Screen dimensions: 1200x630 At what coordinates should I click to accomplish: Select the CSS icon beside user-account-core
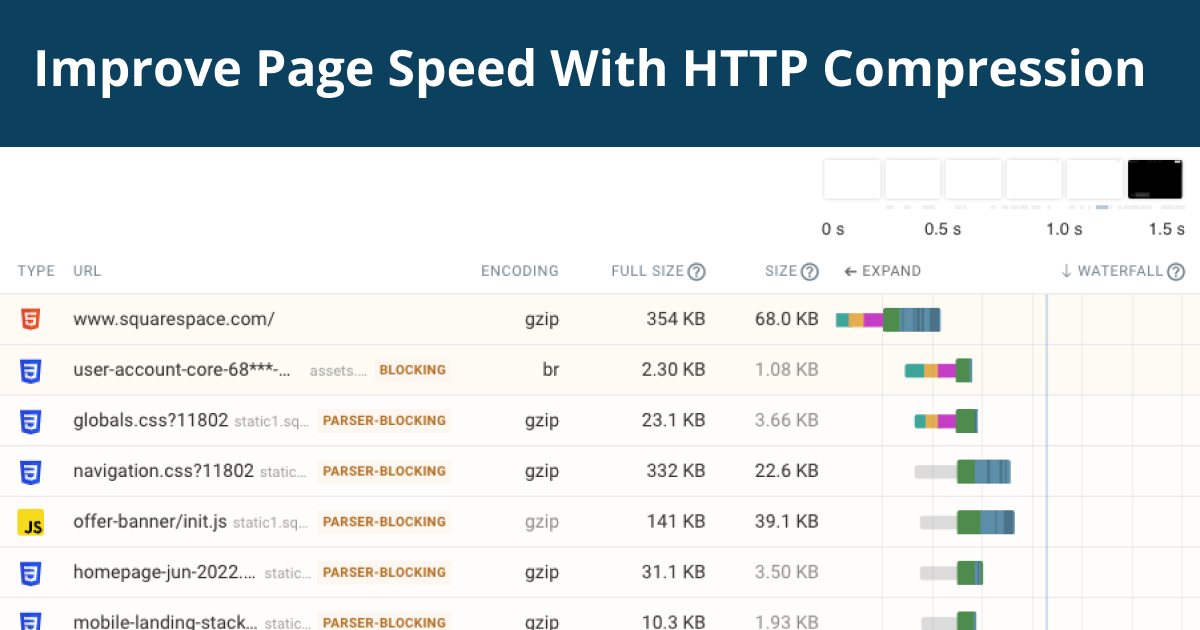pyautogui.click(x=32, y=370)
